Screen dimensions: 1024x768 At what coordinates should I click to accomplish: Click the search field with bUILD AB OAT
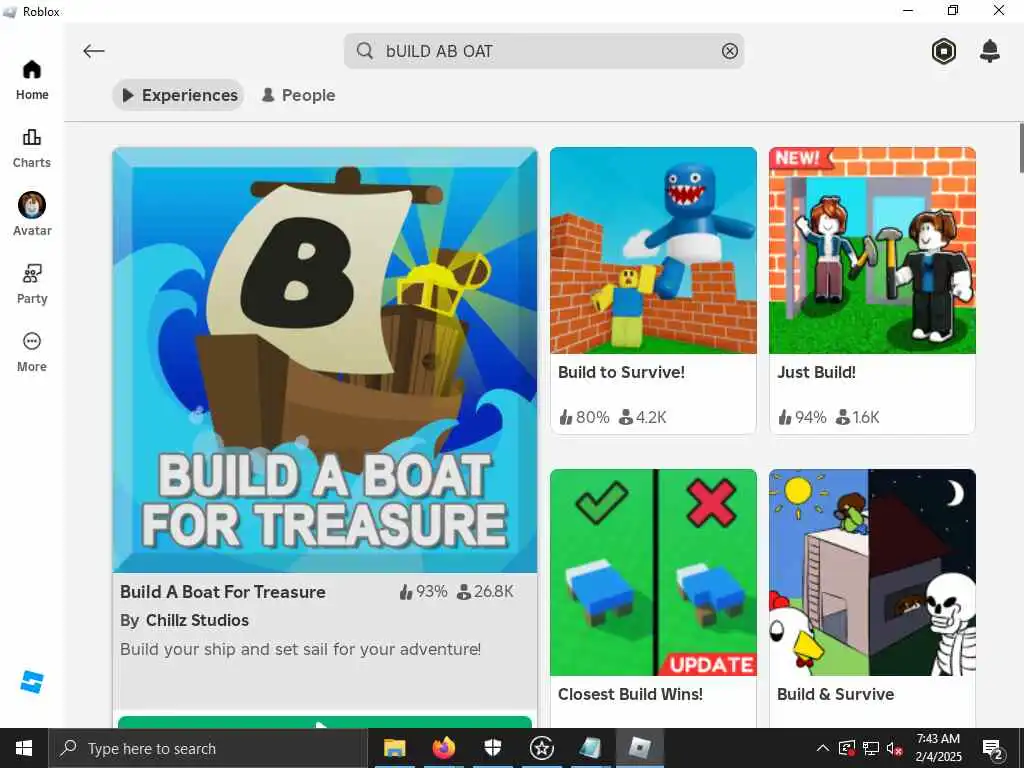[x=544, y=51]
